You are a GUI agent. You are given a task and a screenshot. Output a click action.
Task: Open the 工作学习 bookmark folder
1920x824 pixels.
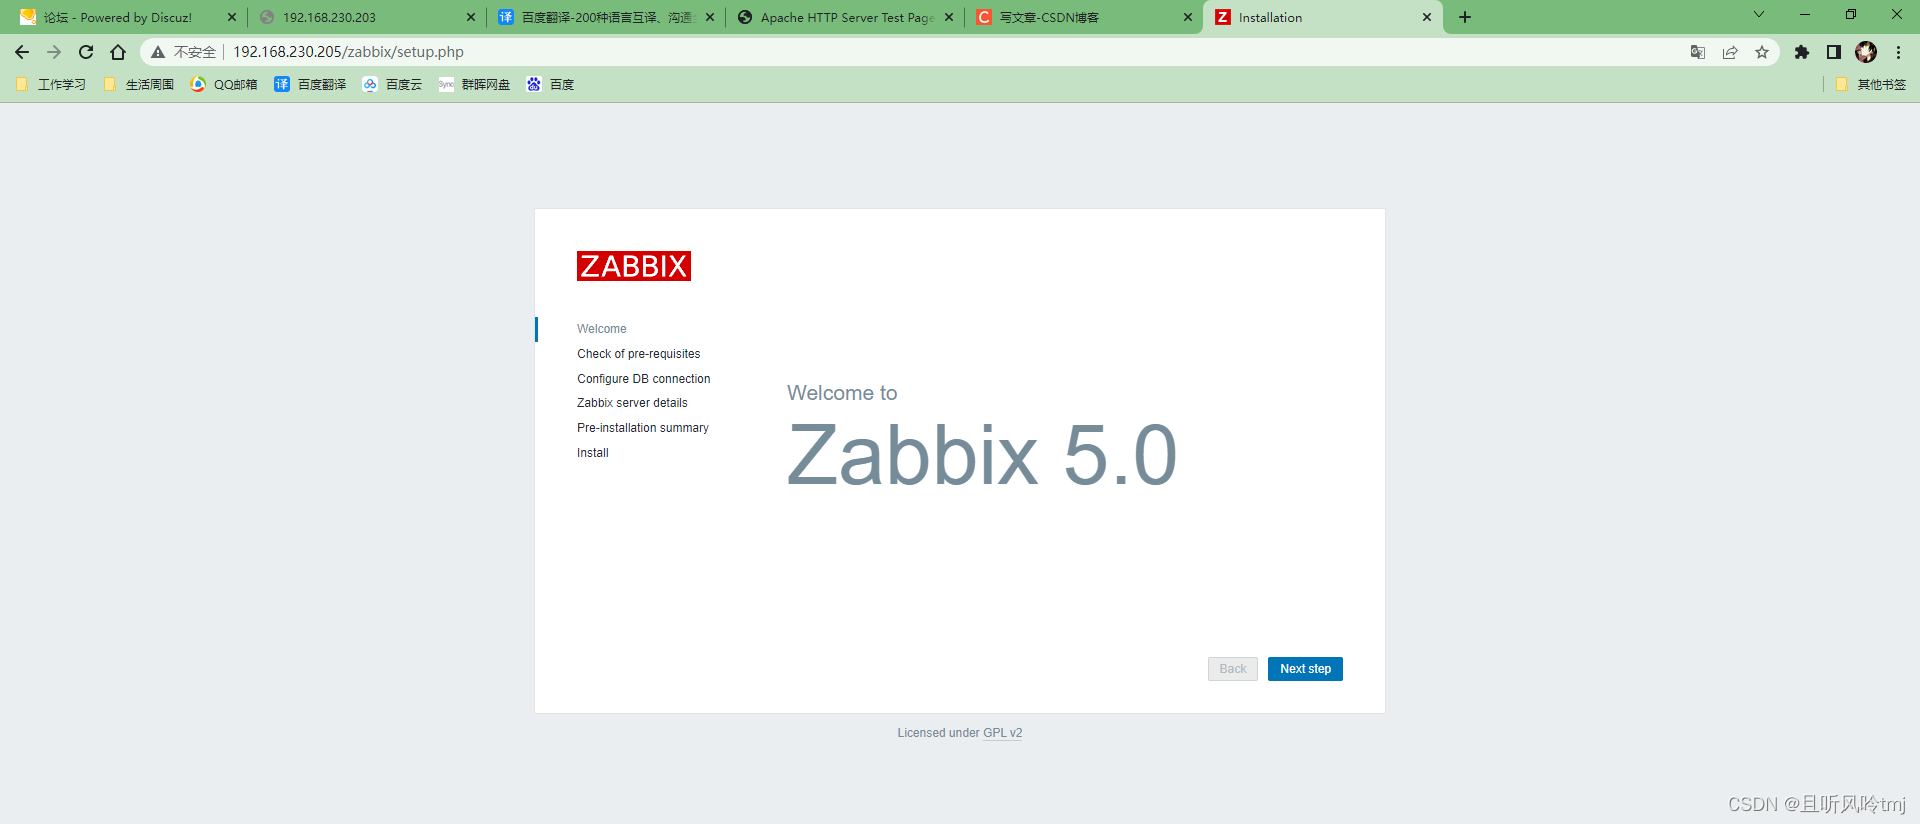point(51,85)
